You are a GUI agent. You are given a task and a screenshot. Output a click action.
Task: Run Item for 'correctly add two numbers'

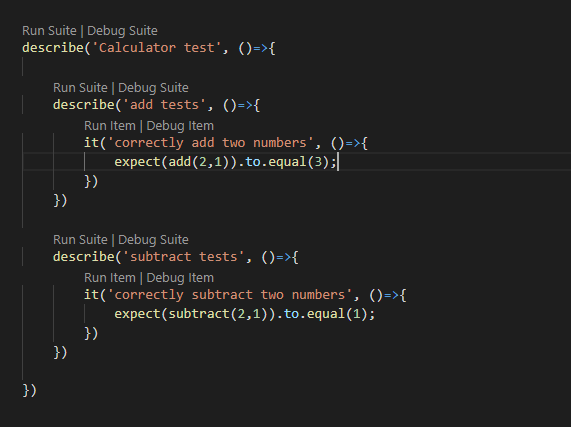[110, 126]
